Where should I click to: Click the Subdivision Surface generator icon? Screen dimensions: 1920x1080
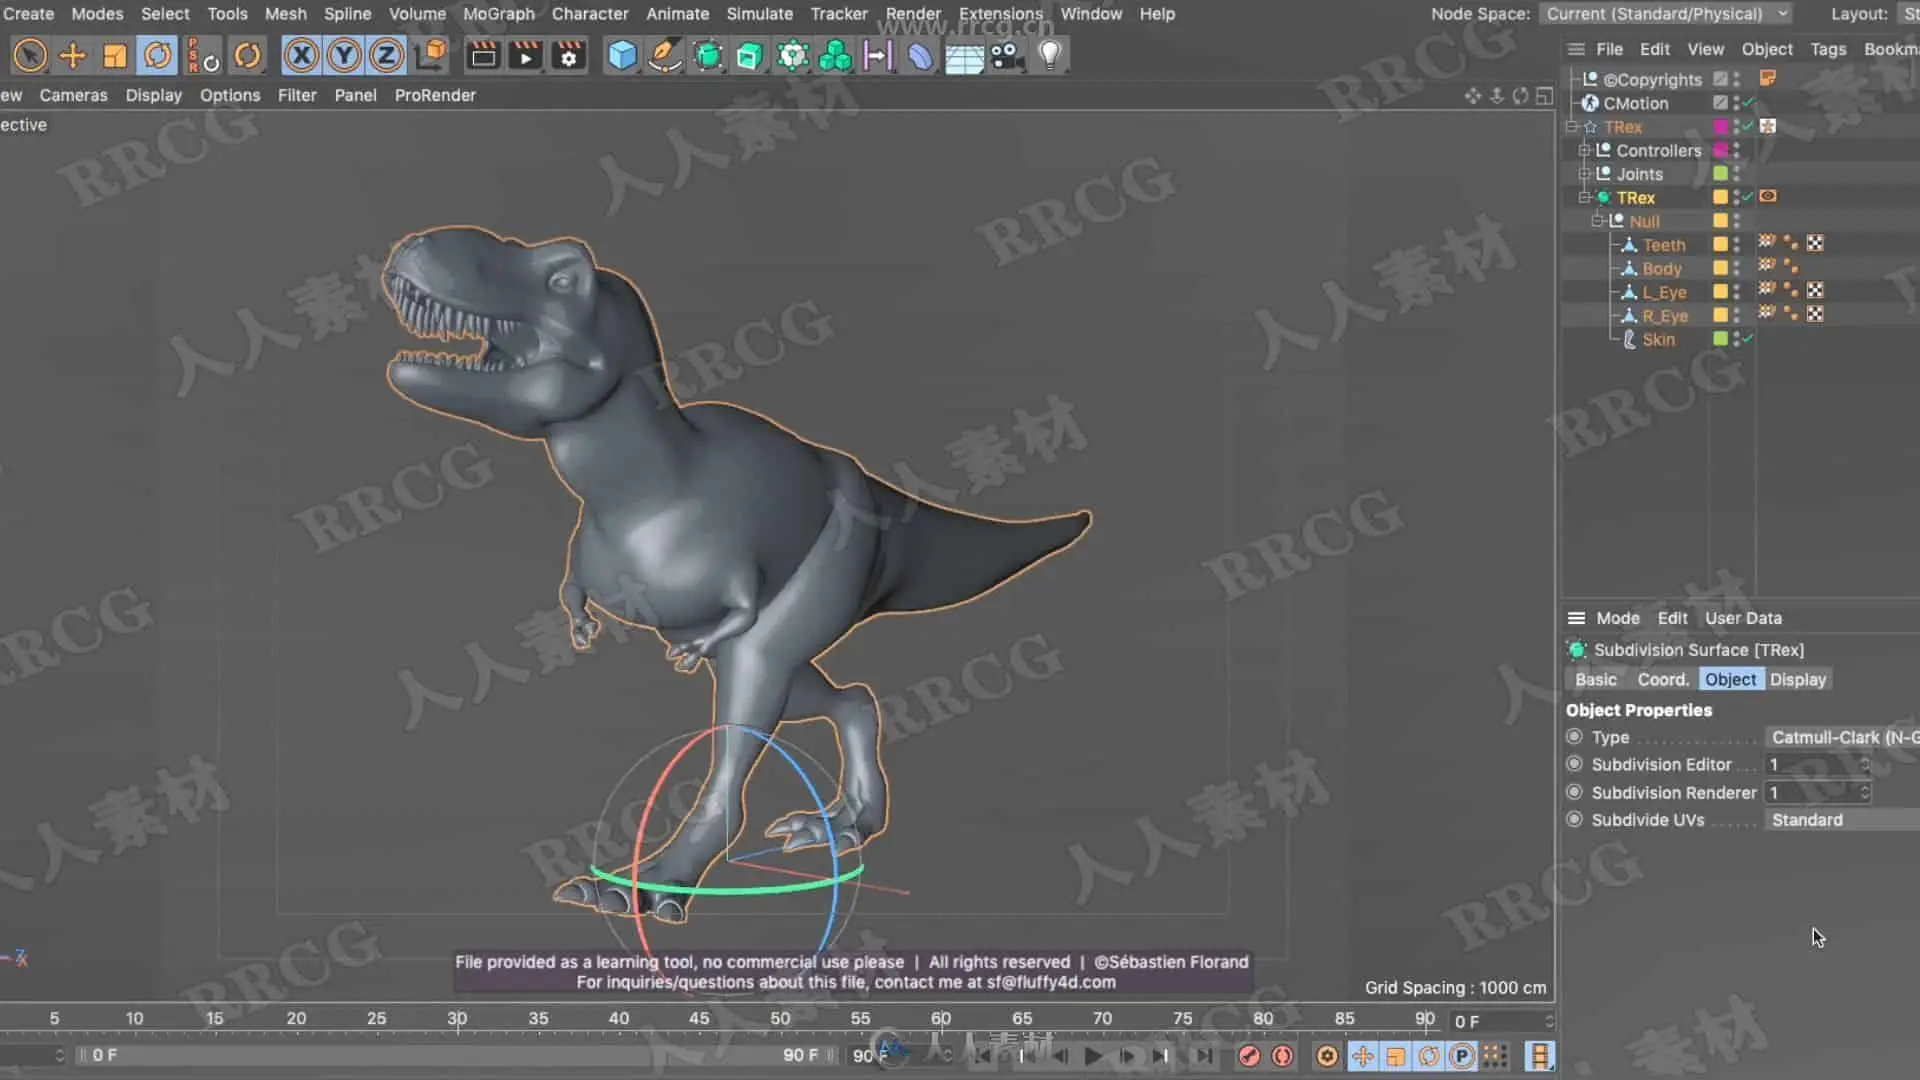point(708,55)
